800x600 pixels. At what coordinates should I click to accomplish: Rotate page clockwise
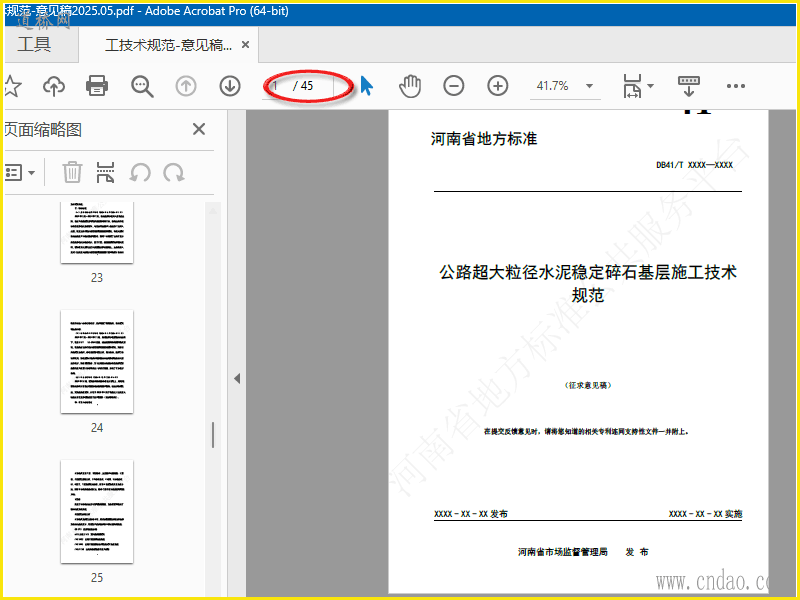[x=174, y=172]
